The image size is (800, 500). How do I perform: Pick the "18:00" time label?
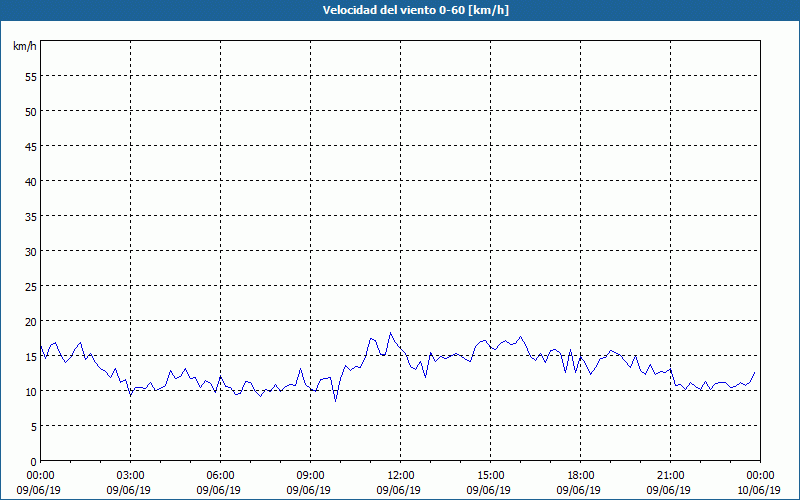[x=581, y=476]
